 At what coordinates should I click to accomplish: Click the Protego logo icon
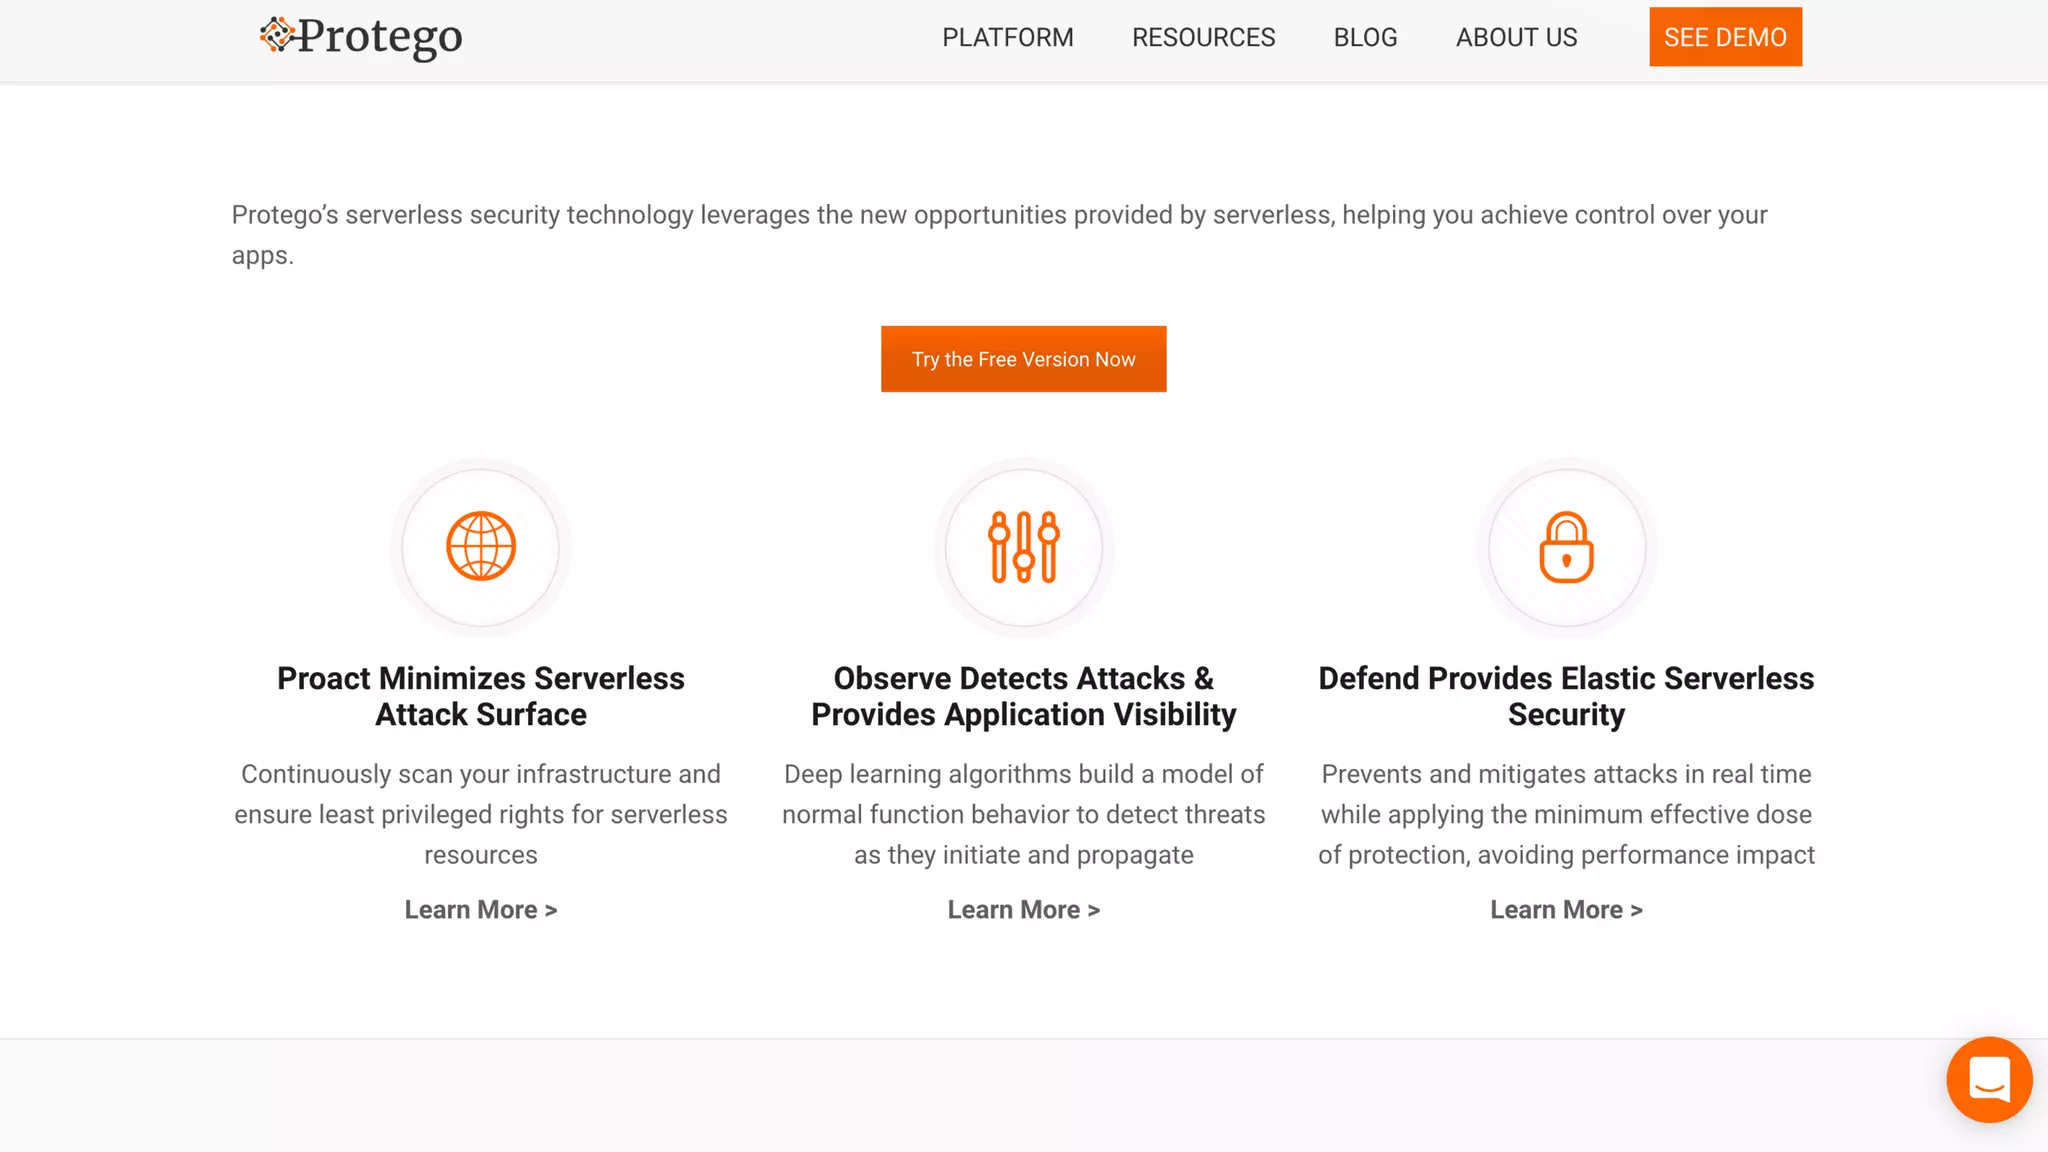coord(277,35)
